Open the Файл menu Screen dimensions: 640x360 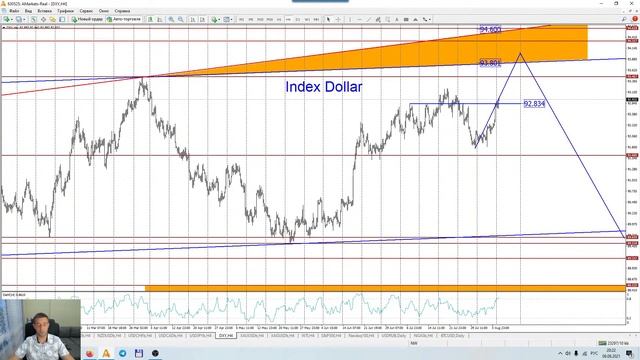[14, 11]
